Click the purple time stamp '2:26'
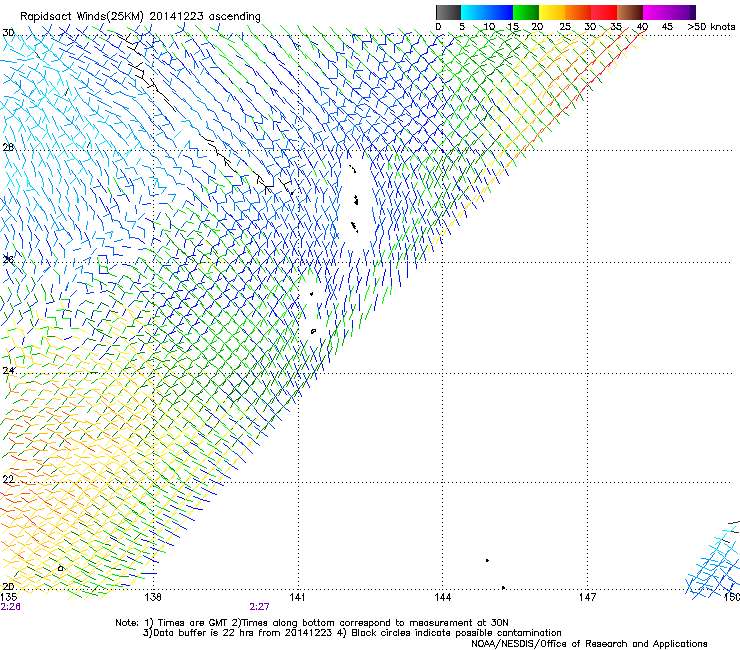 pos(10,607)
